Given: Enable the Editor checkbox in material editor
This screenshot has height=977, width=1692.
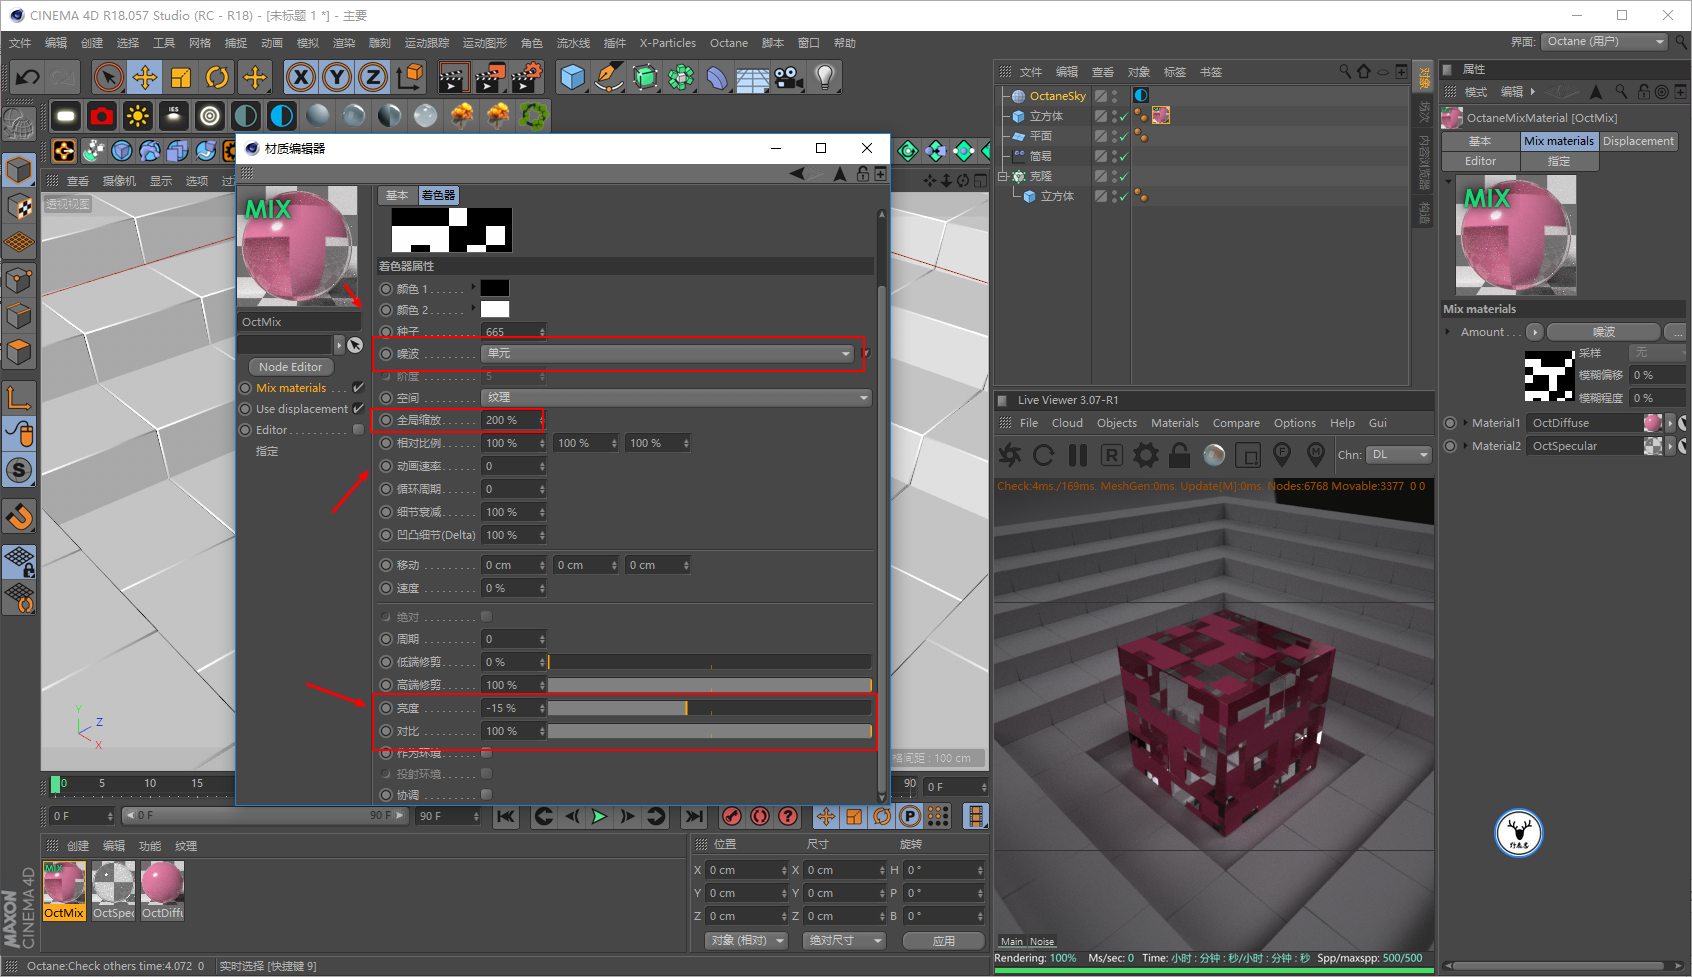Looking at the screenshot, I should point(358,429).
